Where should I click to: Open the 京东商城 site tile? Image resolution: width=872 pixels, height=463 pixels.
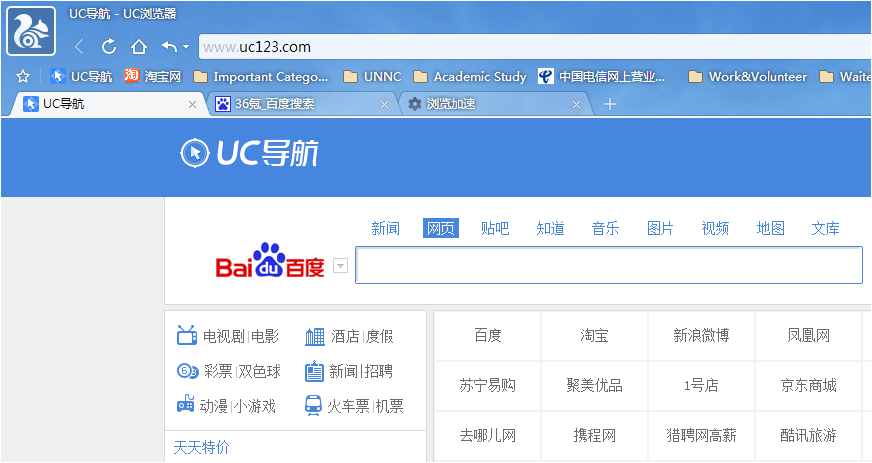(x=809, y=386)
